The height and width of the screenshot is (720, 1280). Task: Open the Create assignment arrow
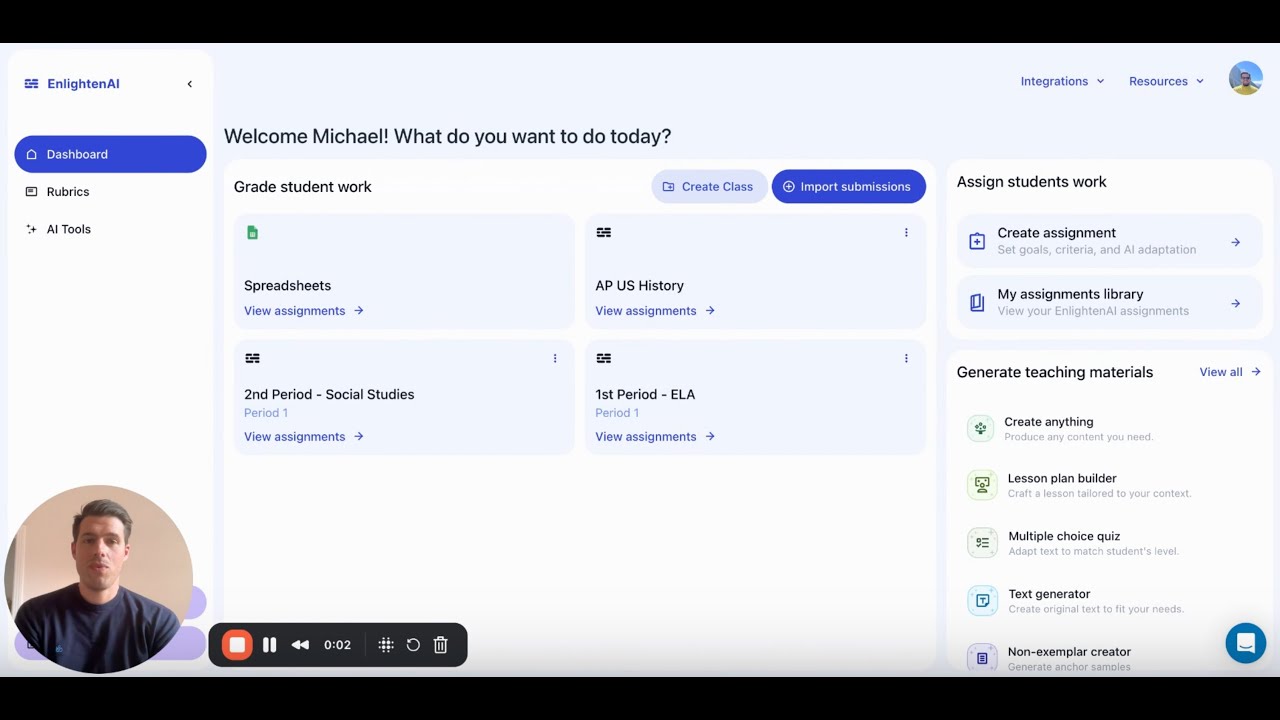pyautogui.click(x=1236, y=242)
